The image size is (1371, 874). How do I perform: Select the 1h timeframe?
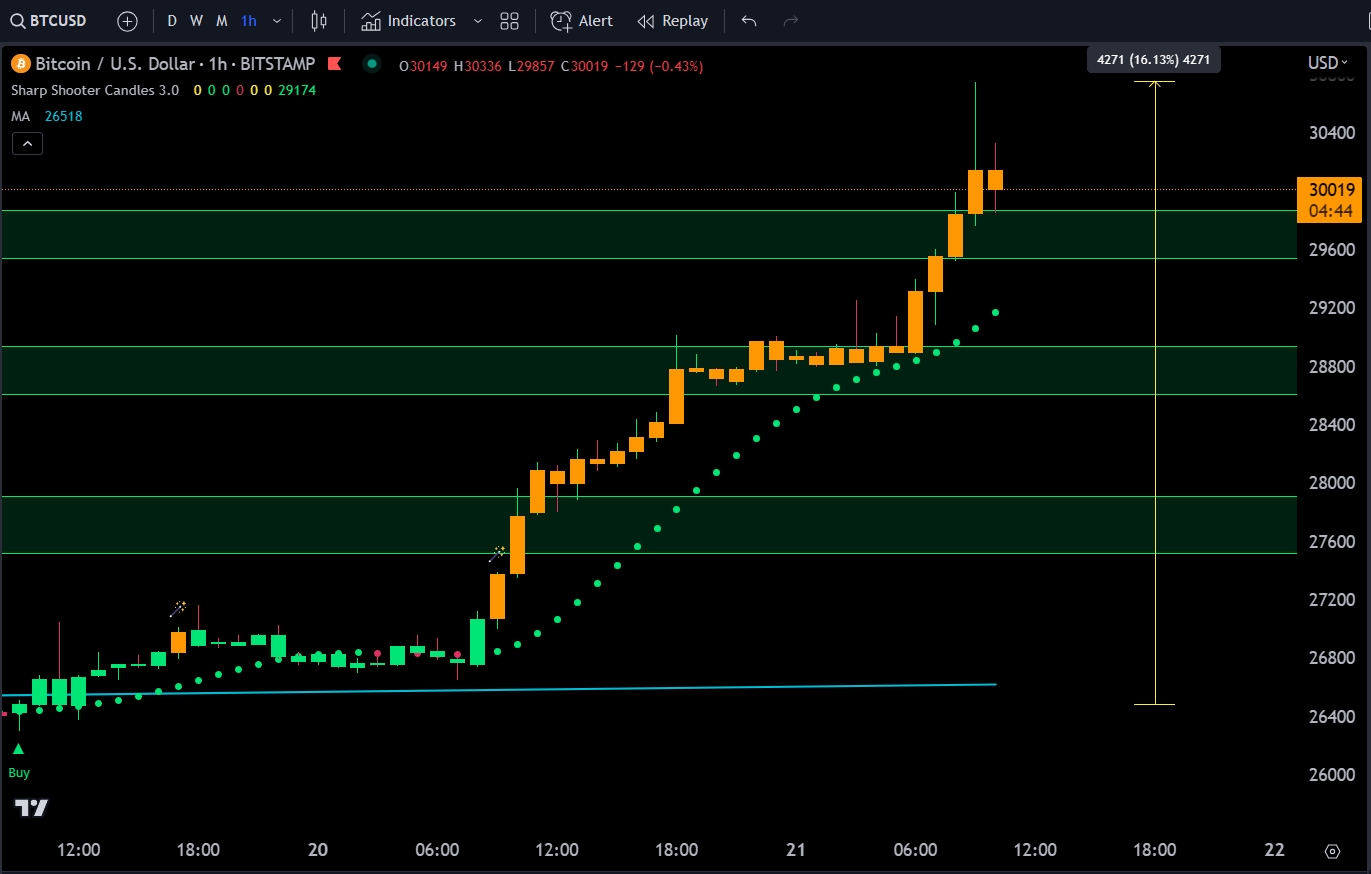point(249,21)
